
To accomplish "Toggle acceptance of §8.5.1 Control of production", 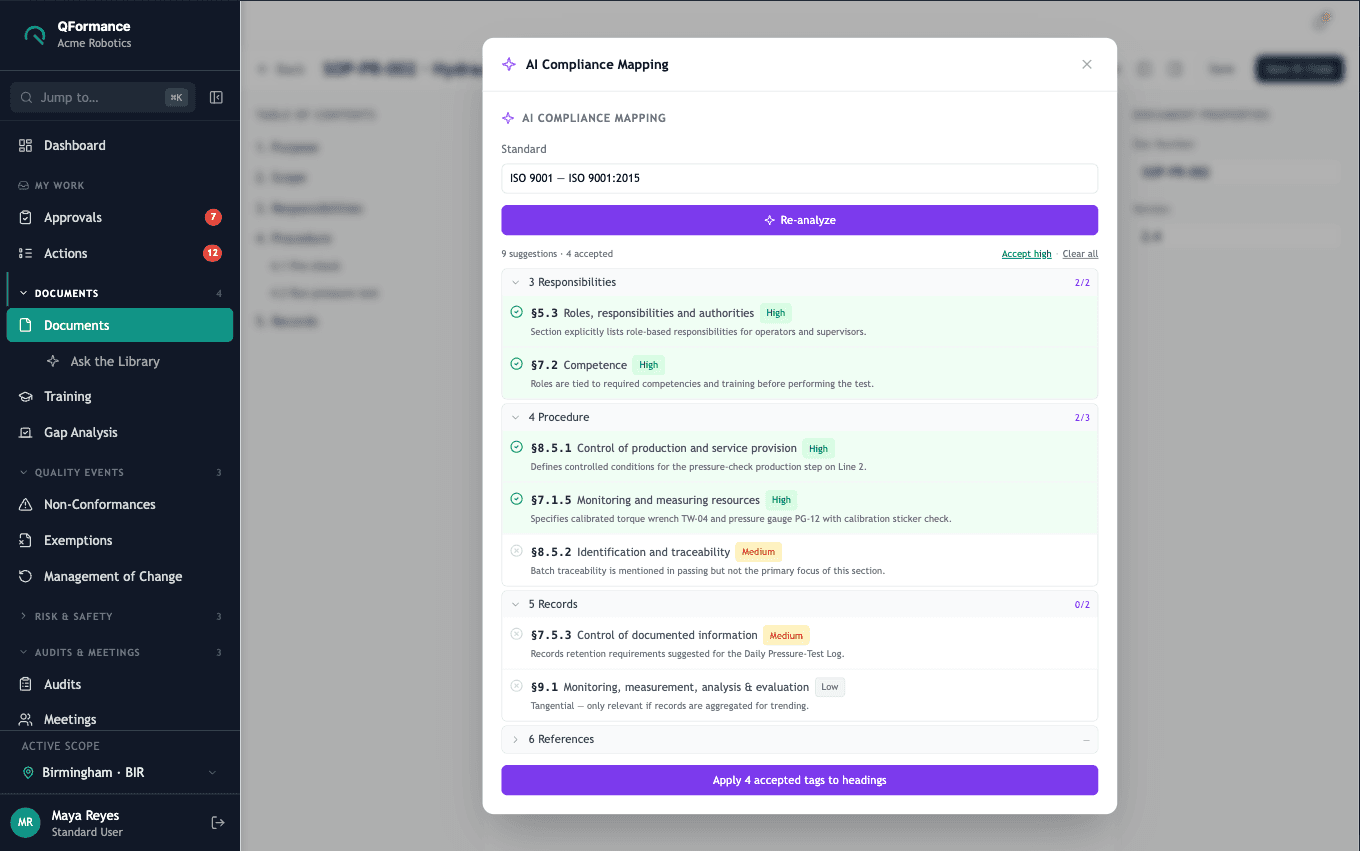I will pos(516,447).
